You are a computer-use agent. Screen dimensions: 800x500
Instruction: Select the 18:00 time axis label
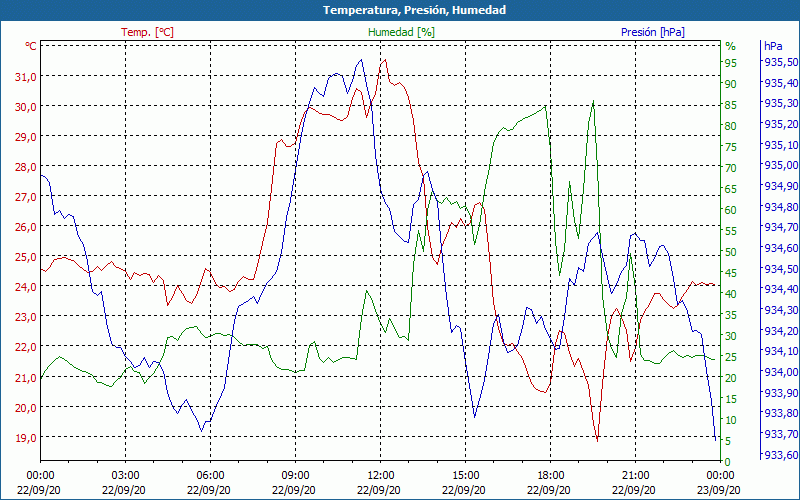point(551,475)
